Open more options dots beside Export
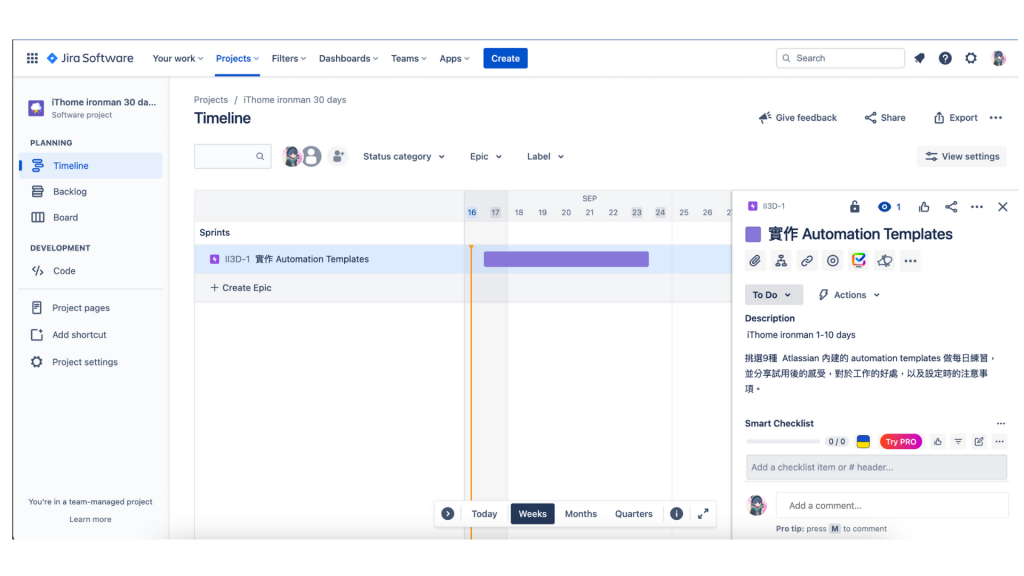The image size is (1024, 576). pyautogui.click(x=995, y=118)
